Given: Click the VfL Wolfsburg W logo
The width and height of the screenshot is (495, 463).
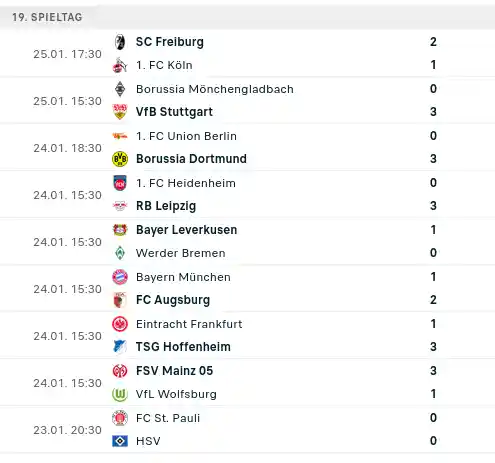Looking at the screenshot, I should (120, 394).
